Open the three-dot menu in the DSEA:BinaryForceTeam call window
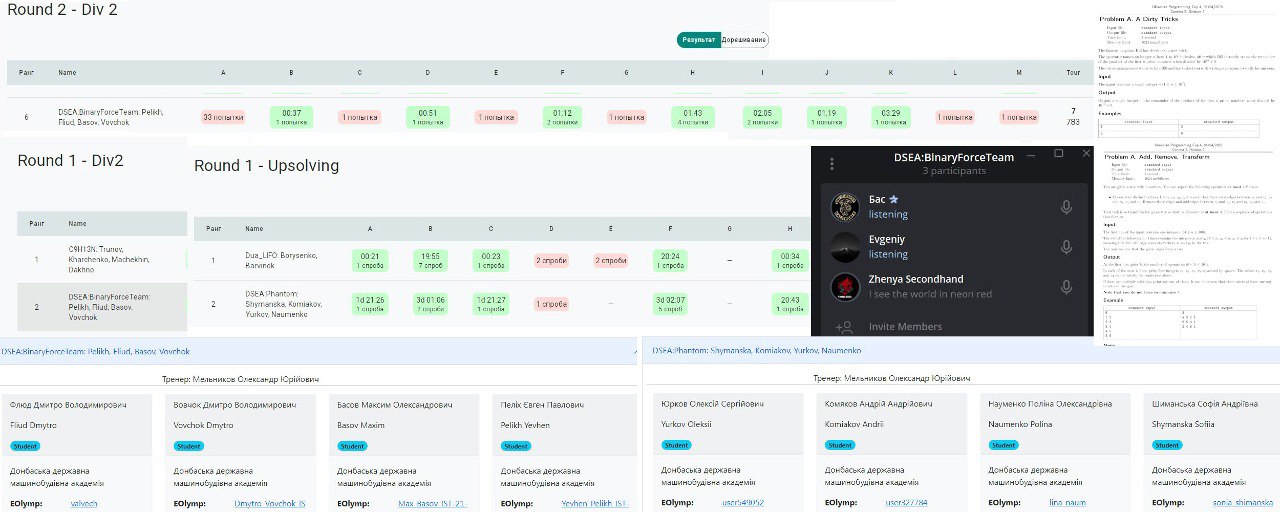The height and width of the screenshot is (512, 1280). (x=832, y=164)
